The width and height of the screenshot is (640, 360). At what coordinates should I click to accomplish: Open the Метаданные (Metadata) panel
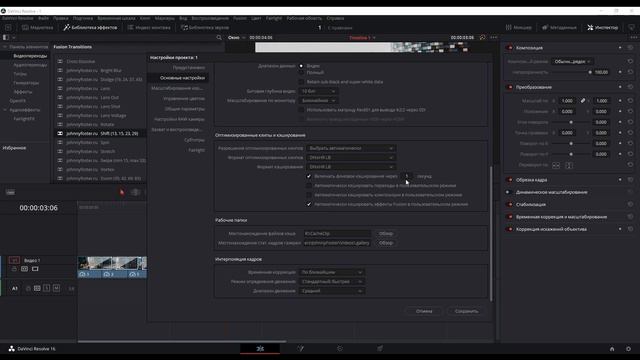pyautogui.click(x=559, y=27)
